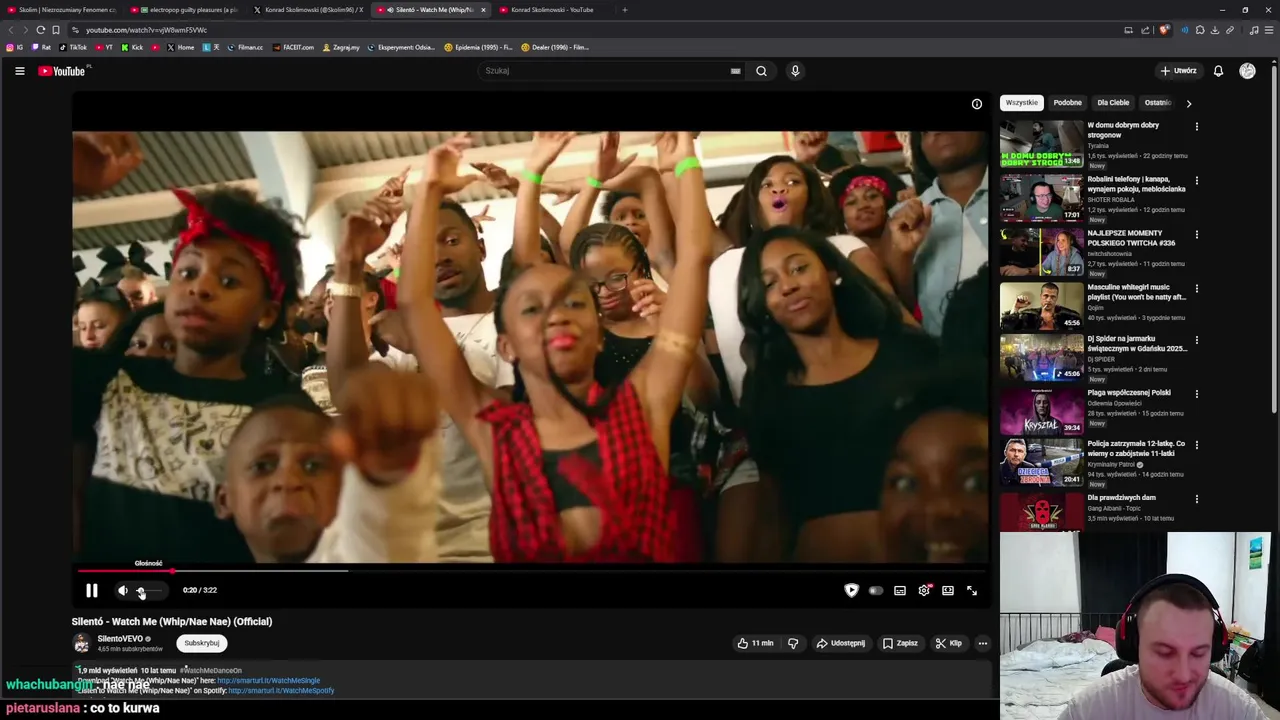The height and width of the screenshot is (720, 1280).
Task: Like the video, 11 mln
Action: click(755, 643)
